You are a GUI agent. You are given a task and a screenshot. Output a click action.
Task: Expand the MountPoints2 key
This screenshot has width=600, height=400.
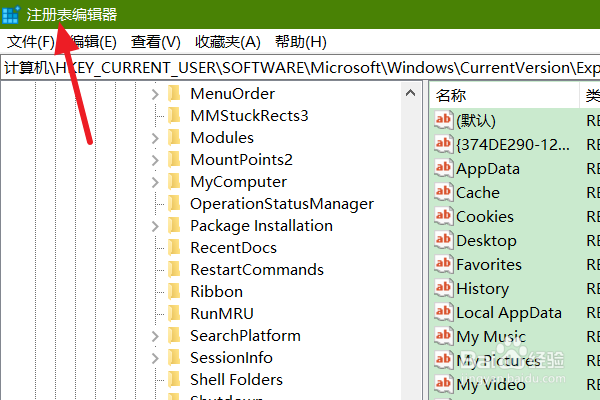155,160
